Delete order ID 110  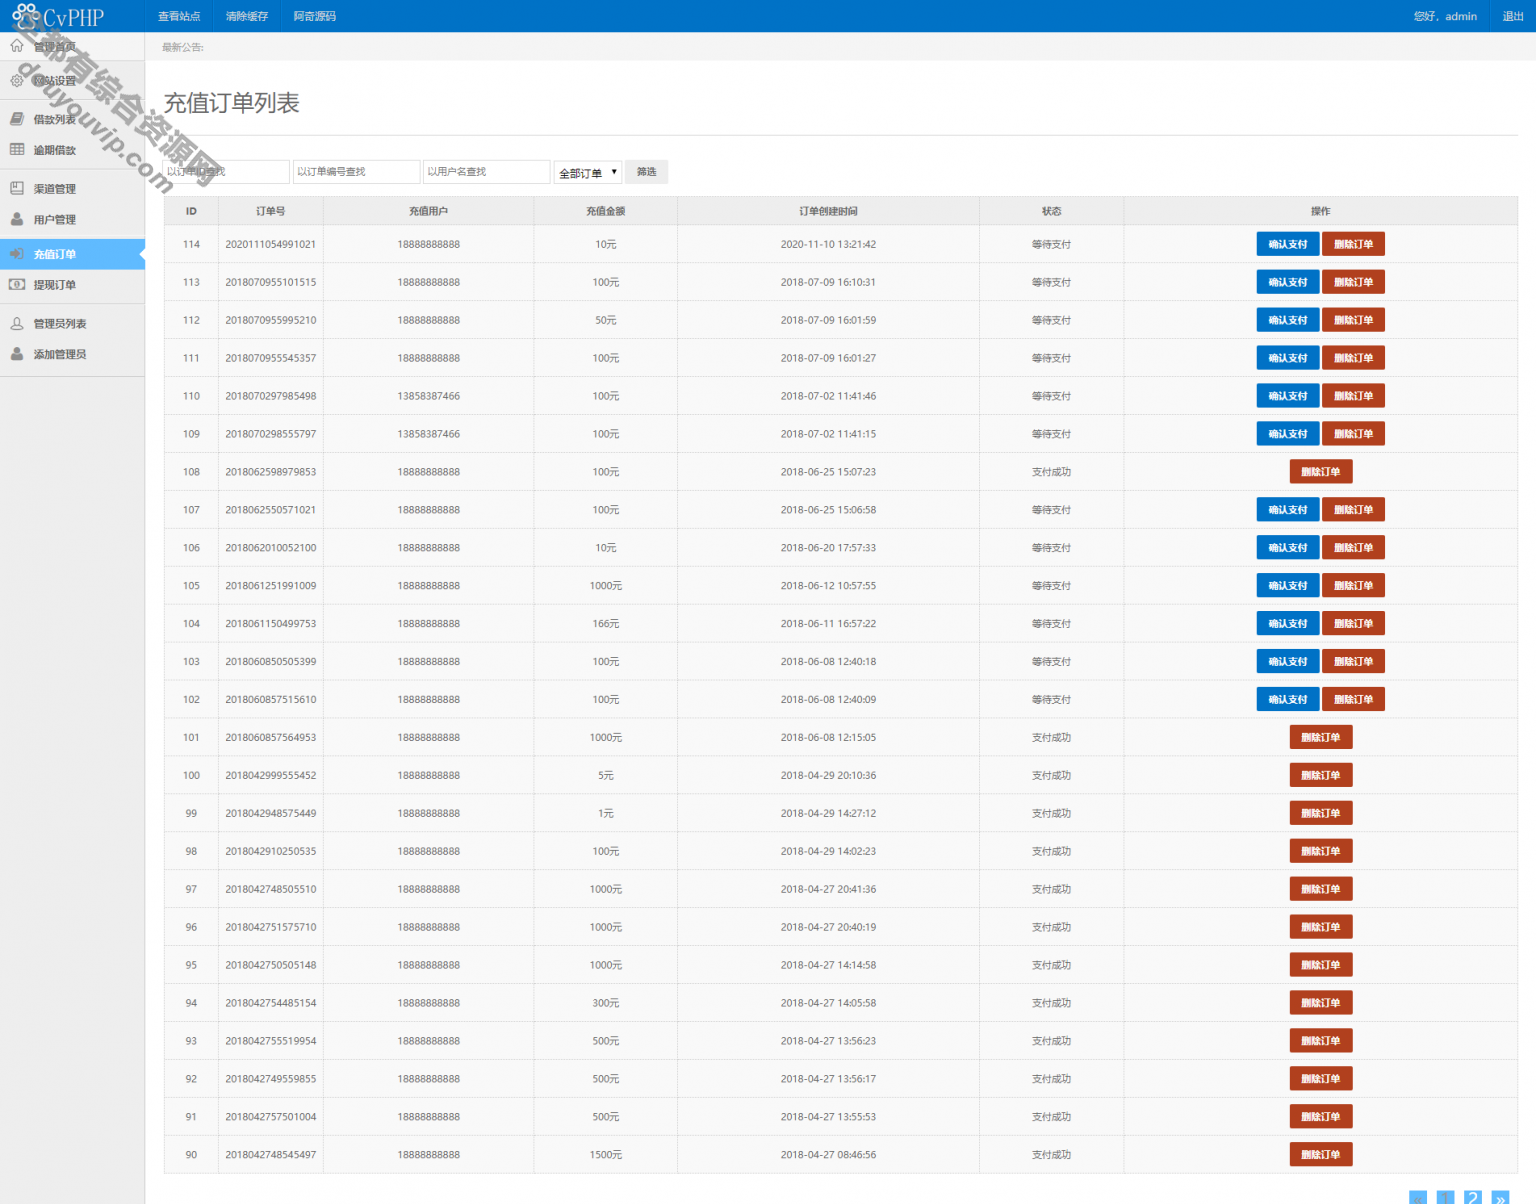(1353, 396)
